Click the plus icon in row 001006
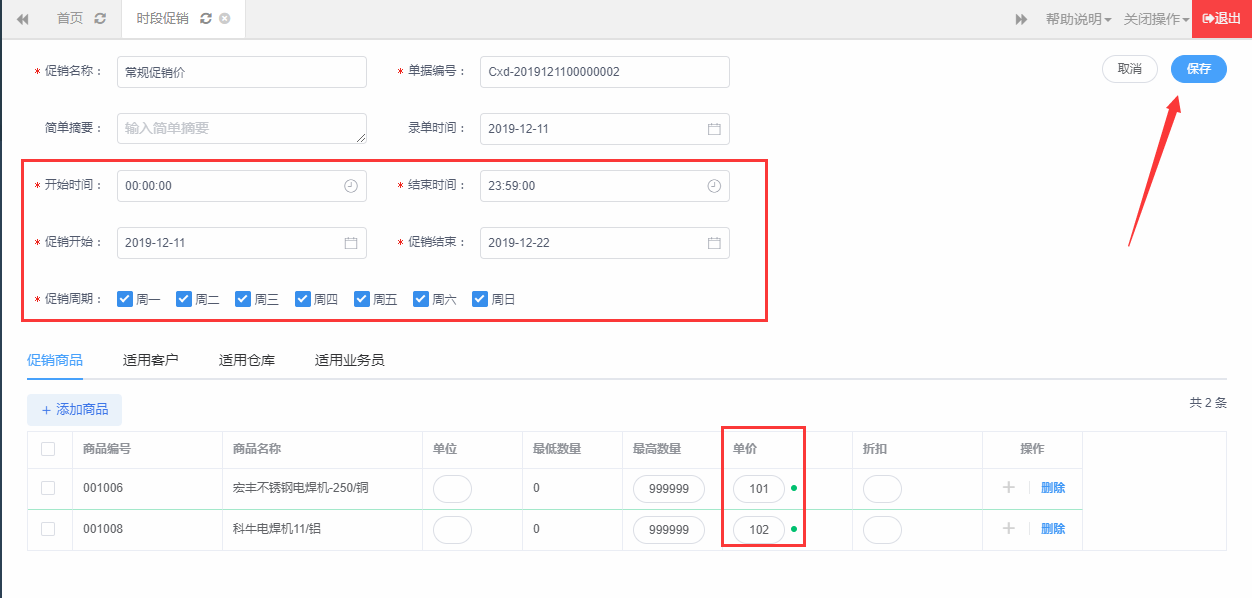 click(1008, 487)
